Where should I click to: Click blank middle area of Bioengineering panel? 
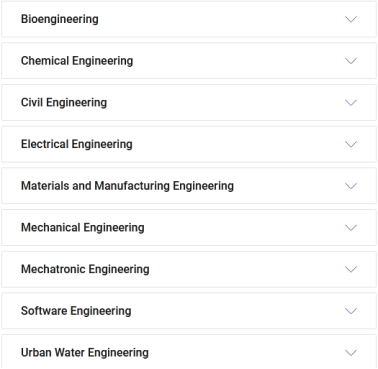click(217, 19)
